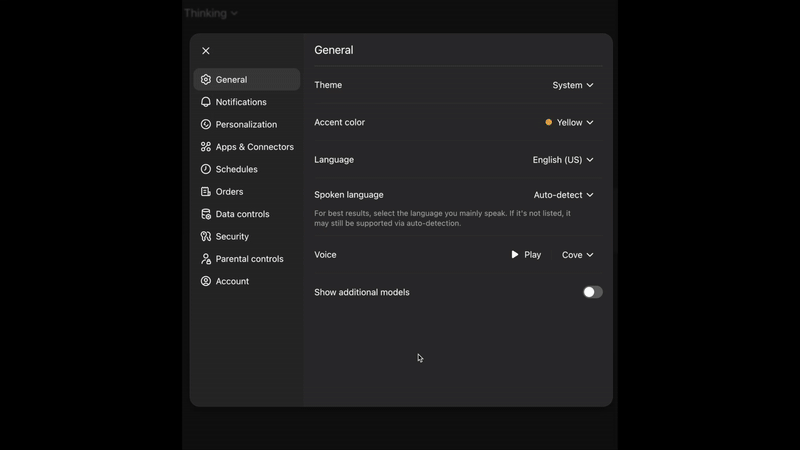Open the Theme System dropdown

coord(573,85)
